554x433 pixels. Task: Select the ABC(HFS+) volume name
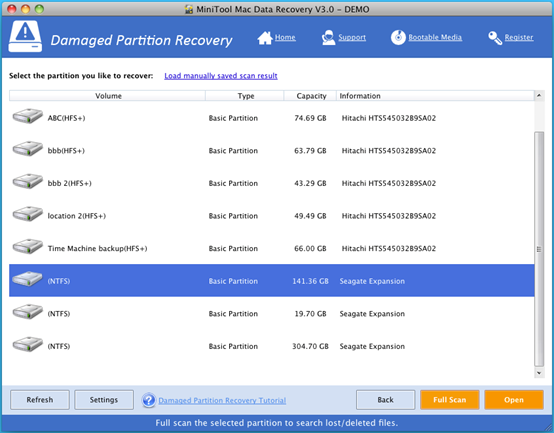click(x=66, y=118)
